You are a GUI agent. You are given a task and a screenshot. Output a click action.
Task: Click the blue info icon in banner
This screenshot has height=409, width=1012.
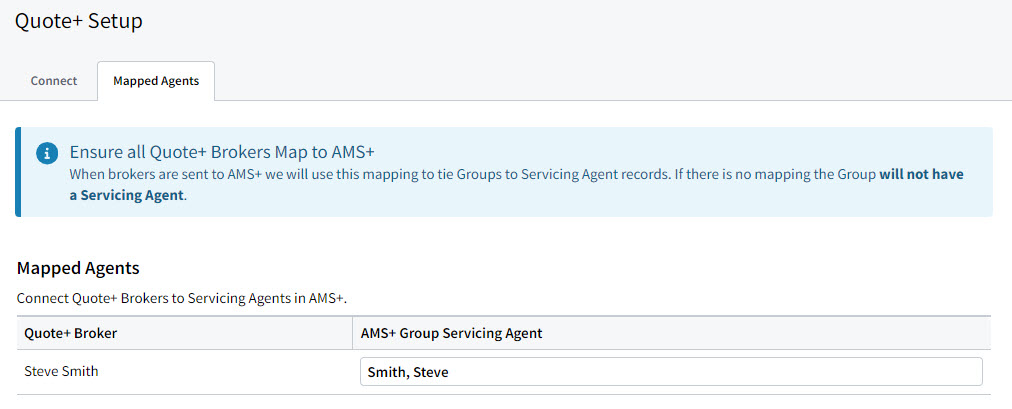click(47, 154)
